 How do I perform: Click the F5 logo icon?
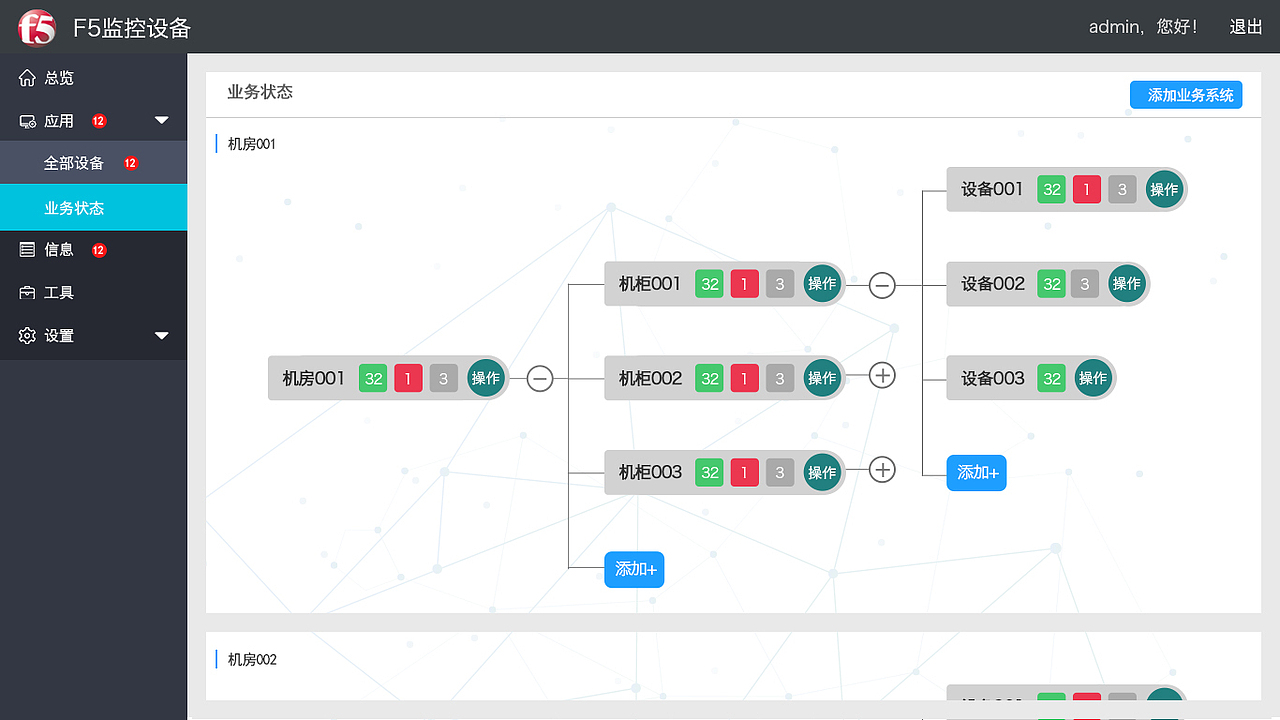37,27
